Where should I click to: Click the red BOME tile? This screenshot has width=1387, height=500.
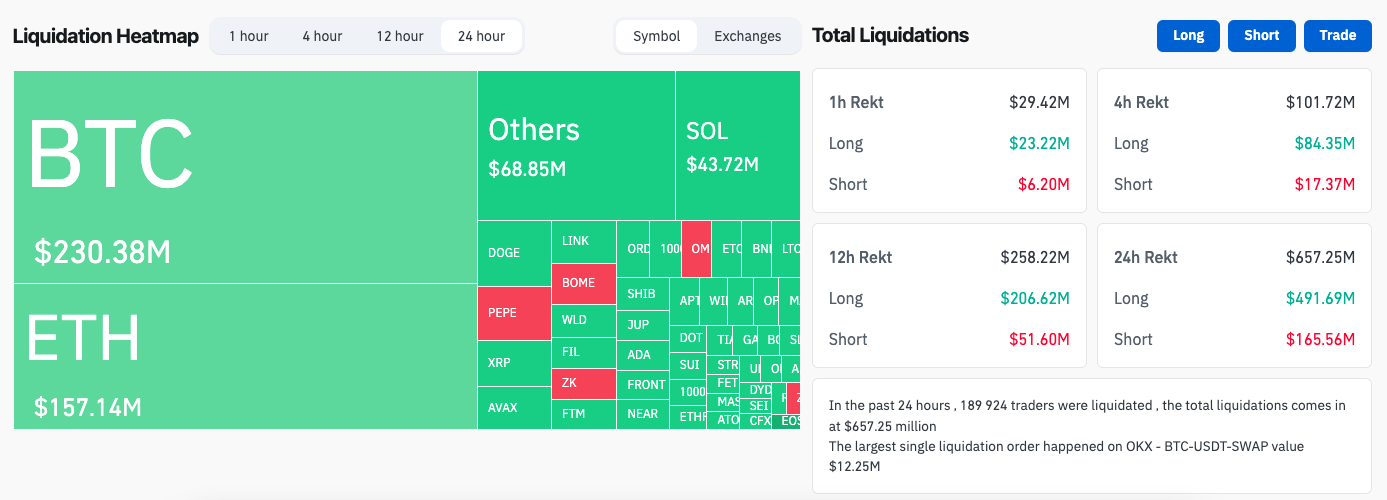[x=583, y=283]
